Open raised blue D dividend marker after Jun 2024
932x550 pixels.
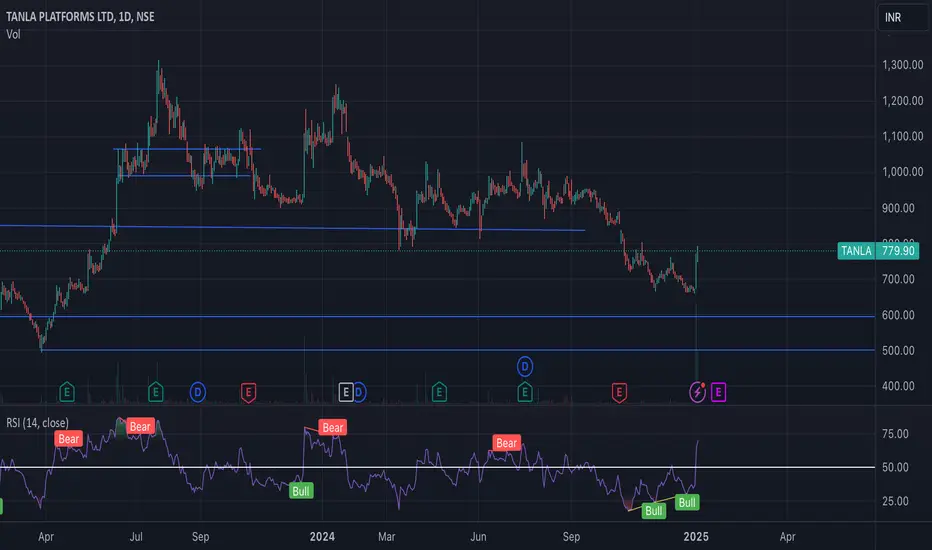(525, 366)
